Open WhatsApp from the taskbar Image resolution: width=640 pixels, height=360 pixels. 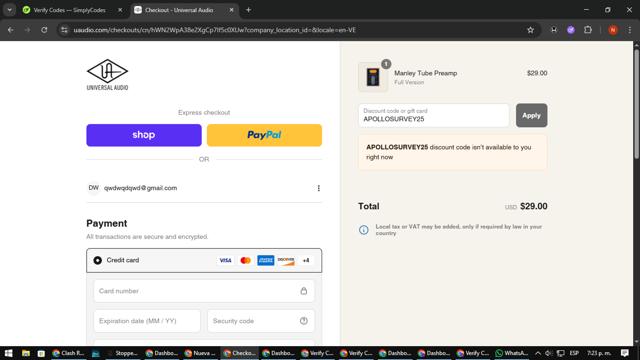(x=511, y=353)
